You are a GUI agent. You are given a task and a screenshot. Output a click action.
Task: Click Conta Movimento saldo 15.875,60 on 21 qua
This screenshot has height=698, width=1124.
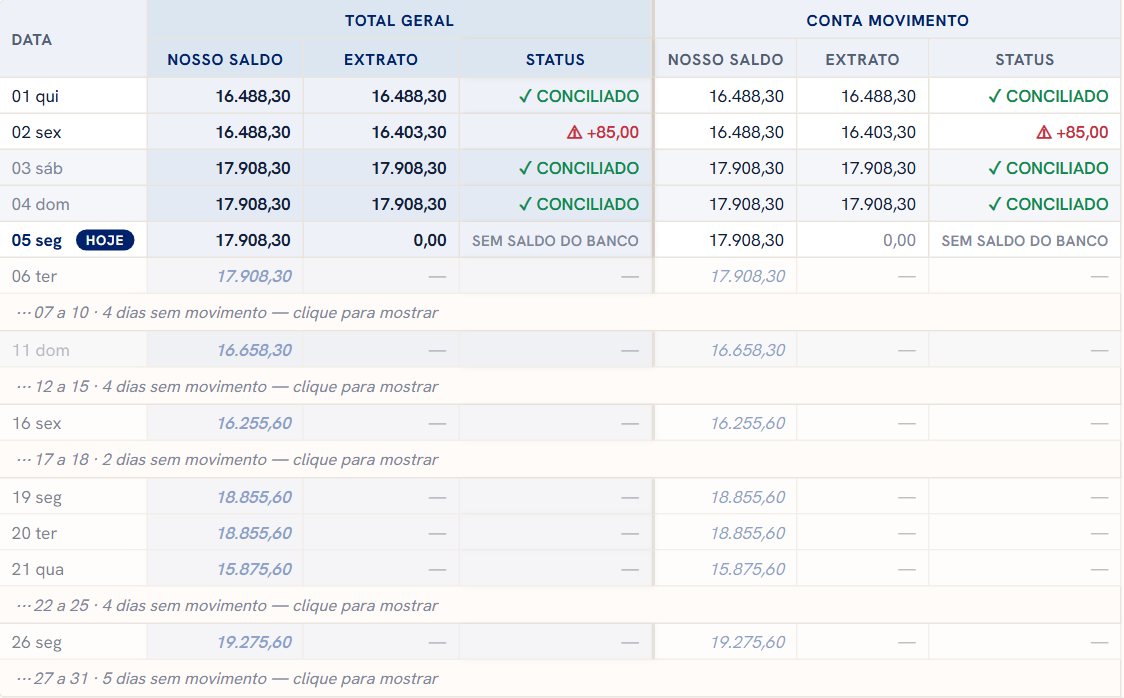pos(748,570)
